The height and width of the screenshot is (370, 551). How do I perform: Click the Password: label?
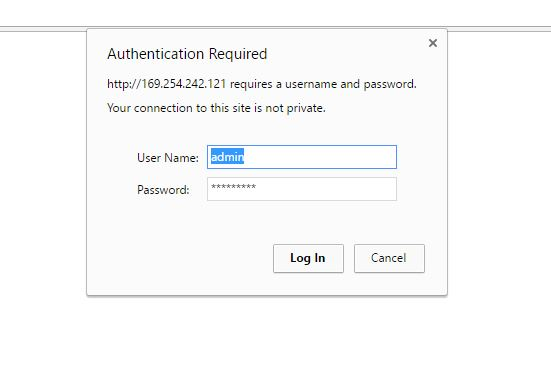(163, 190)
